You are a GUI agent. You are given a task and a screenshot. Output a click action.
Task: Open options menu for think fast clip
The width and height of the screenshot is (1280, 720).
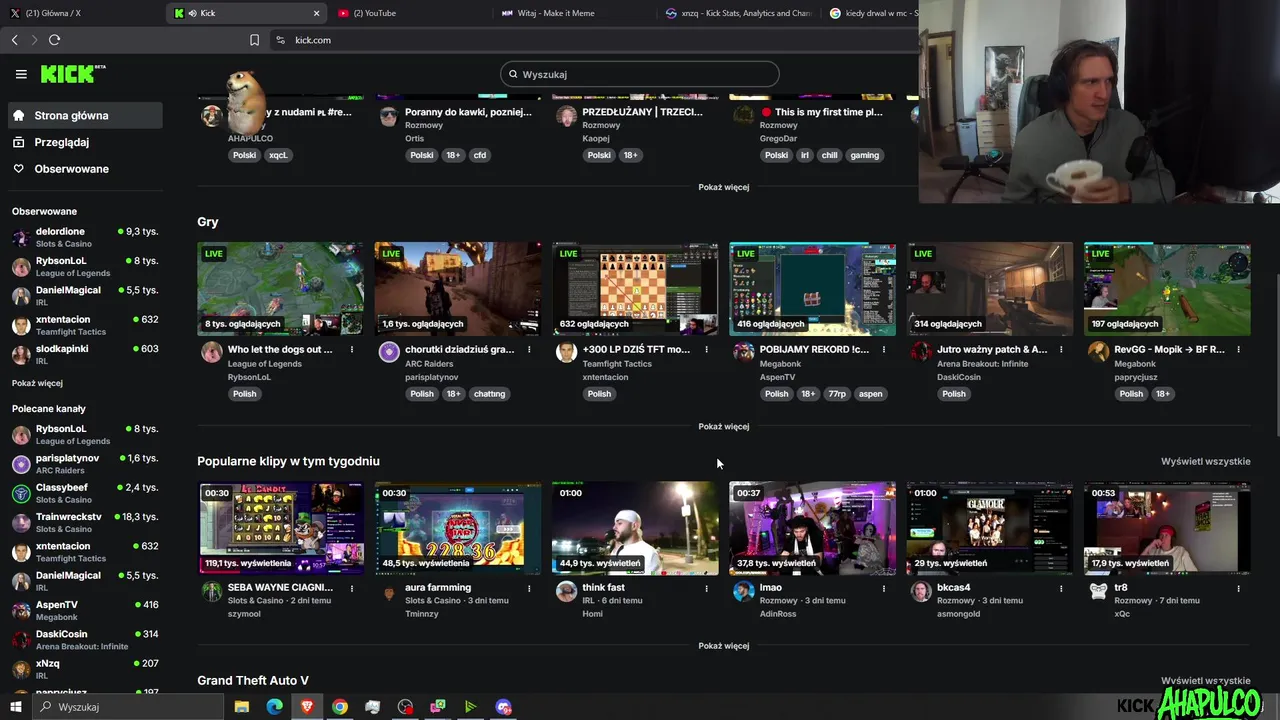pos(706,589)
